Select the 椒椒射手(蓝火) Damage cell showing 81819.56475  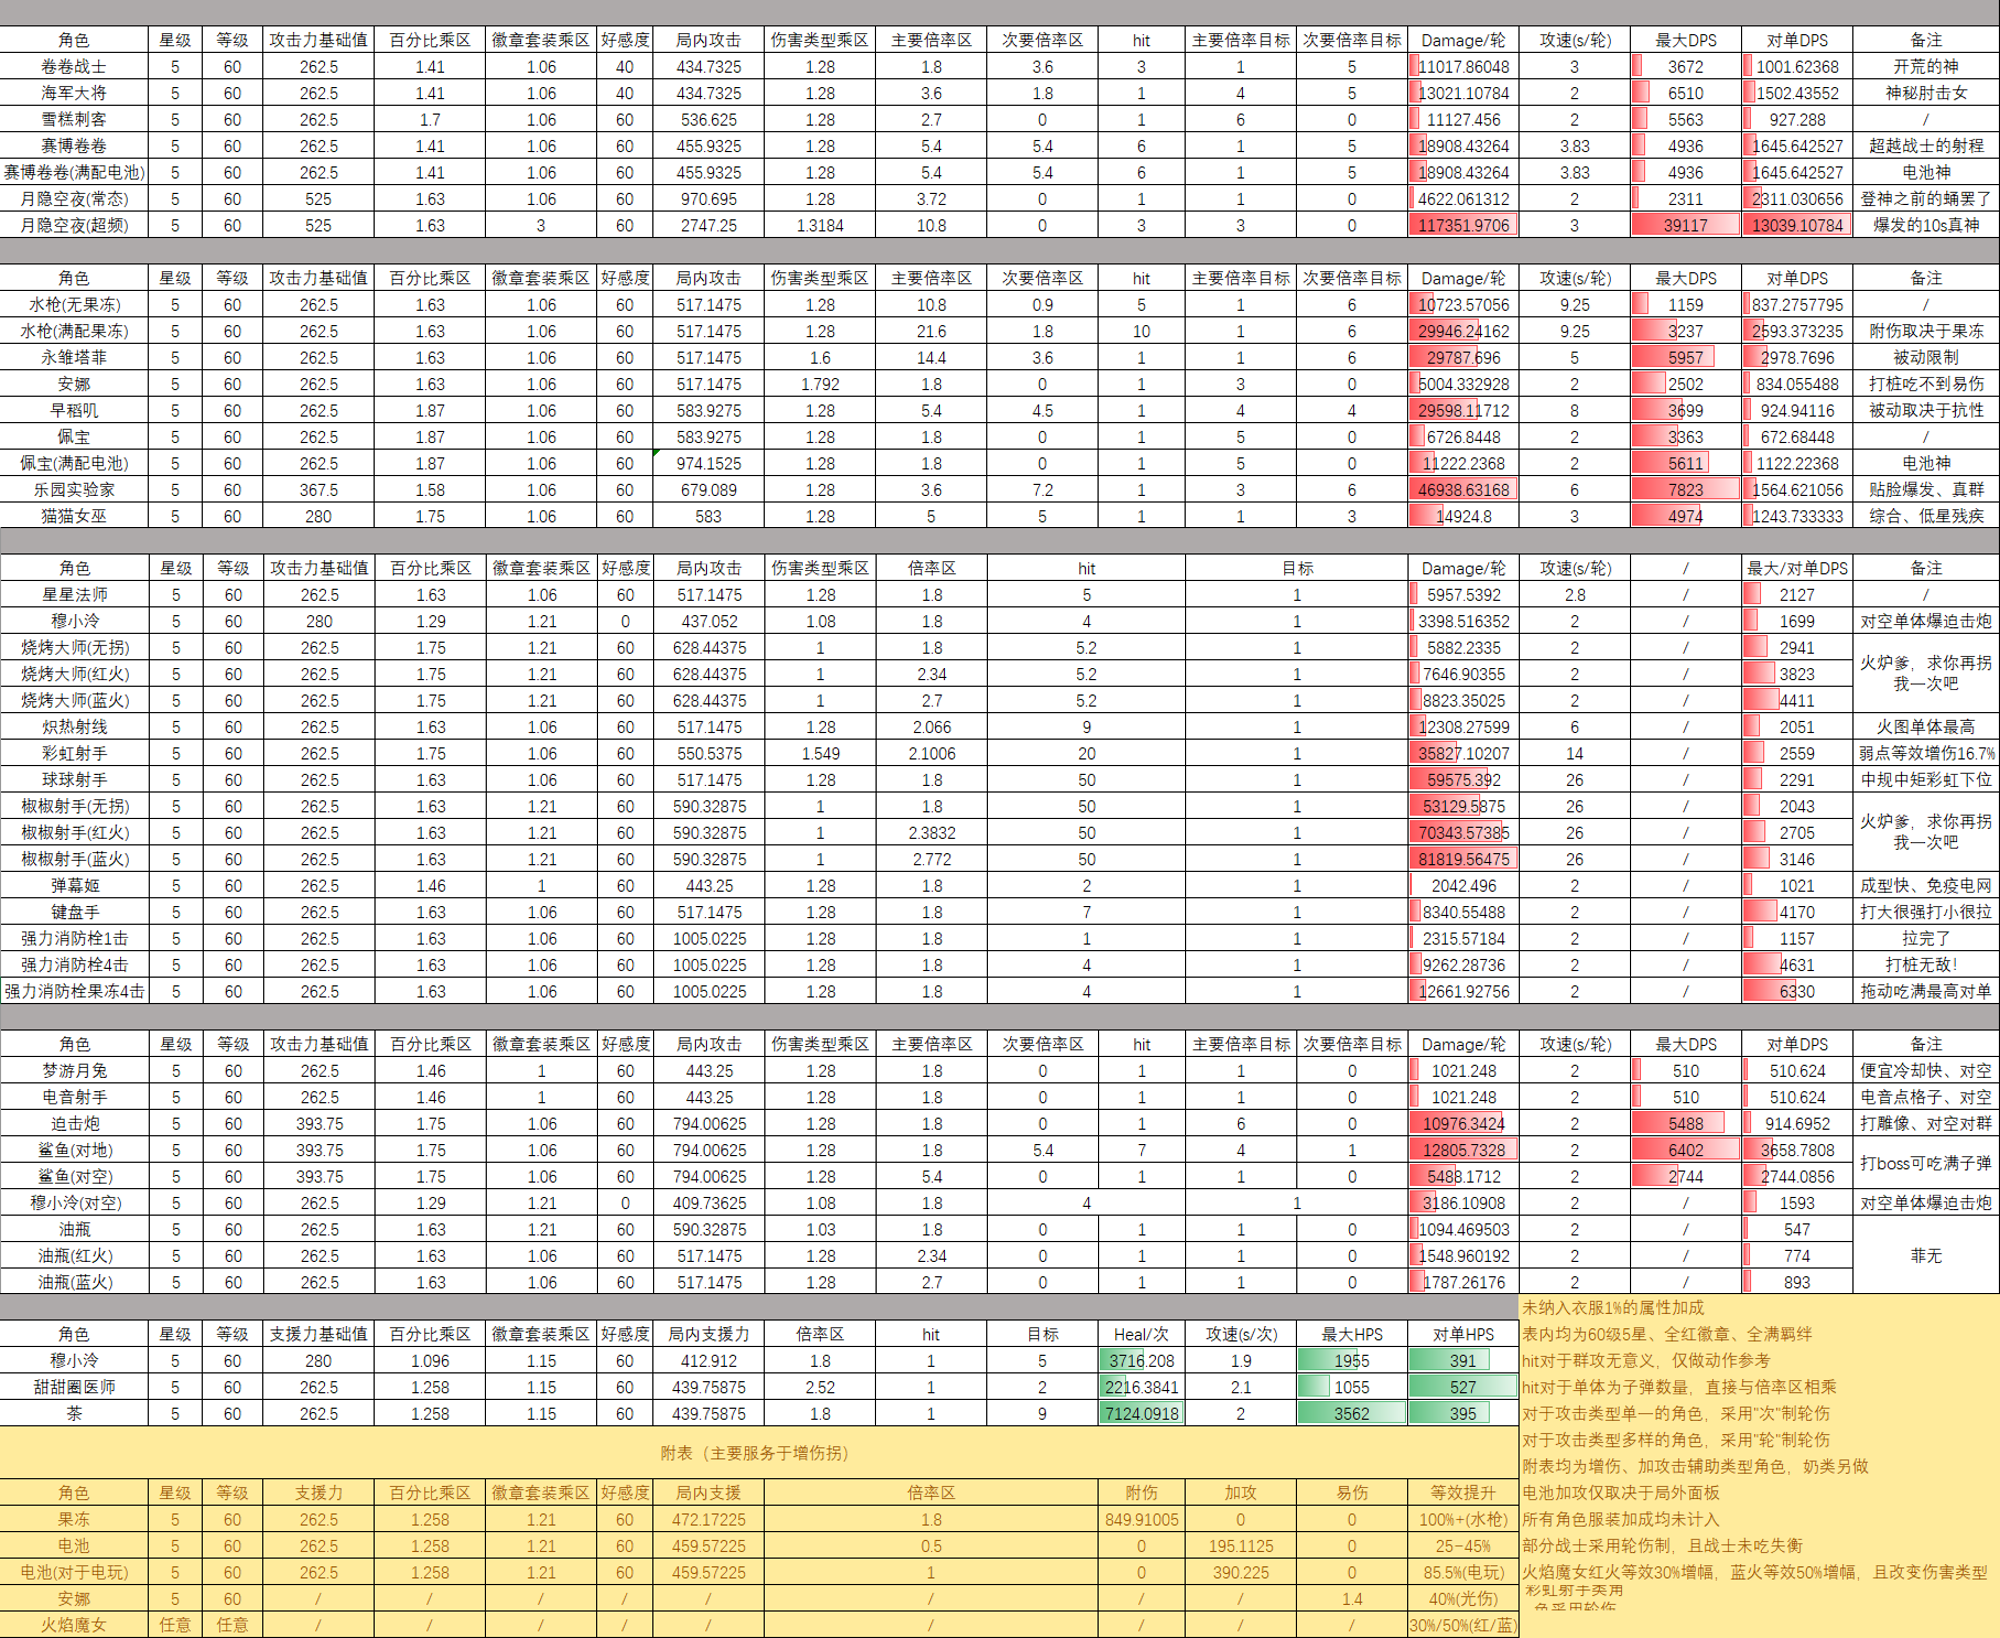coord(1462,859)
